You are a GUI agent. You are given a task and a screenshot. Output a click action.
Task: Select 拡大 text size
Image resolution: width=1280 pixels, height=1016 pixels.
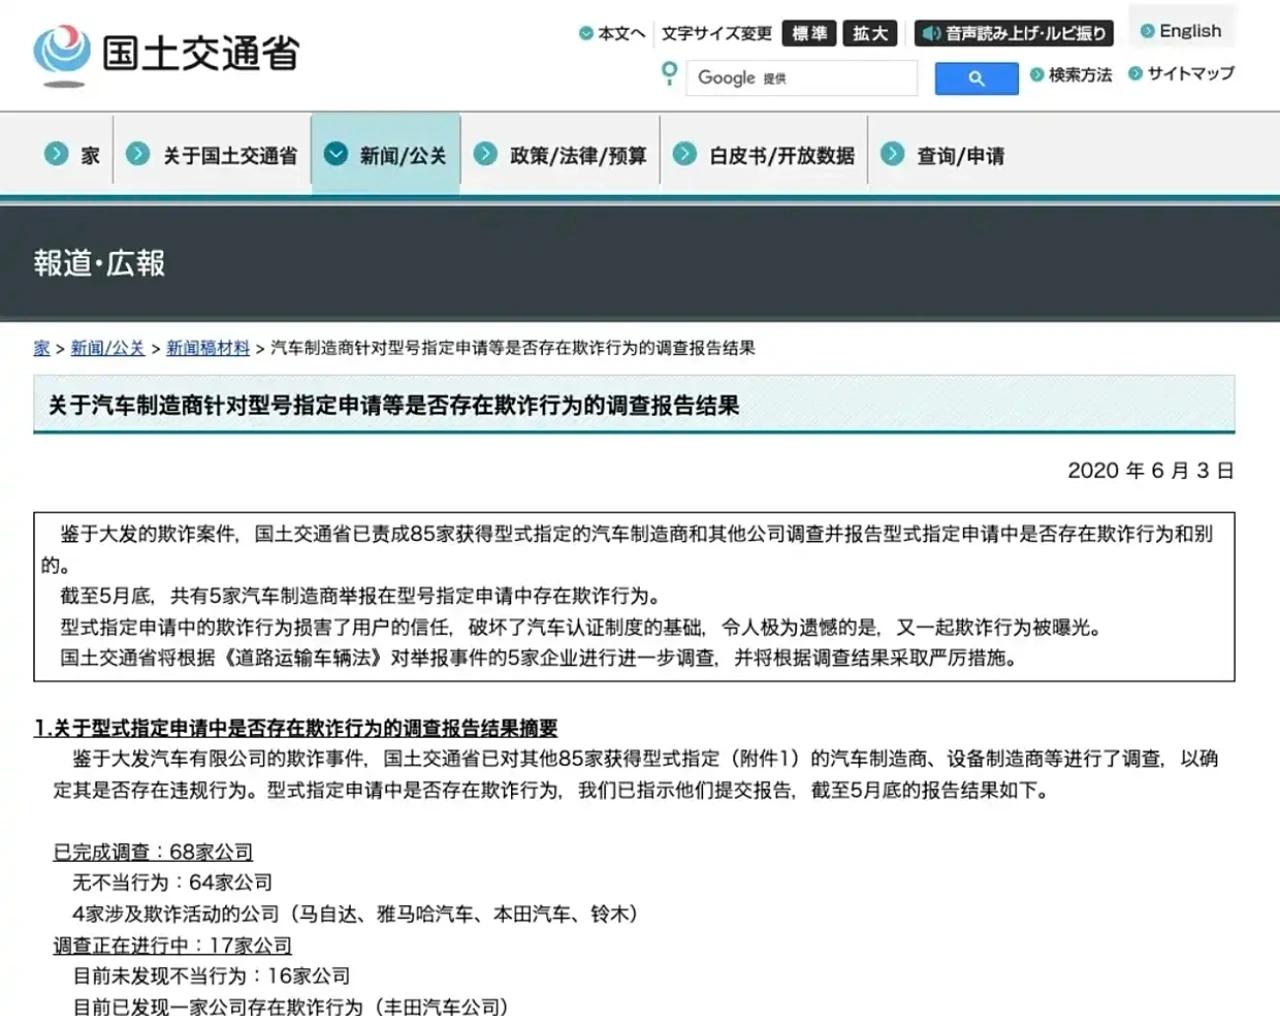(870, 34)
